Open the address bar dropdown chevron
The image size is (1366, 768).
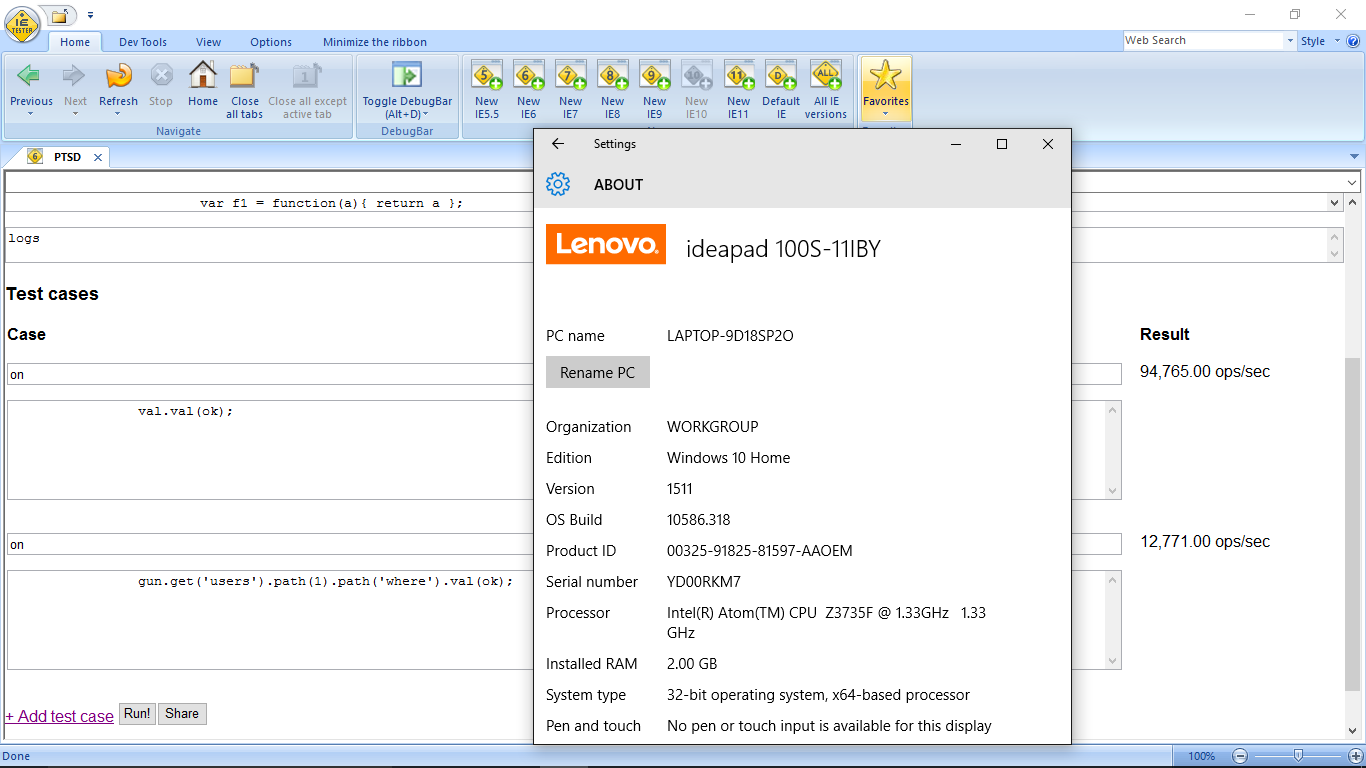pos(1352,183)
